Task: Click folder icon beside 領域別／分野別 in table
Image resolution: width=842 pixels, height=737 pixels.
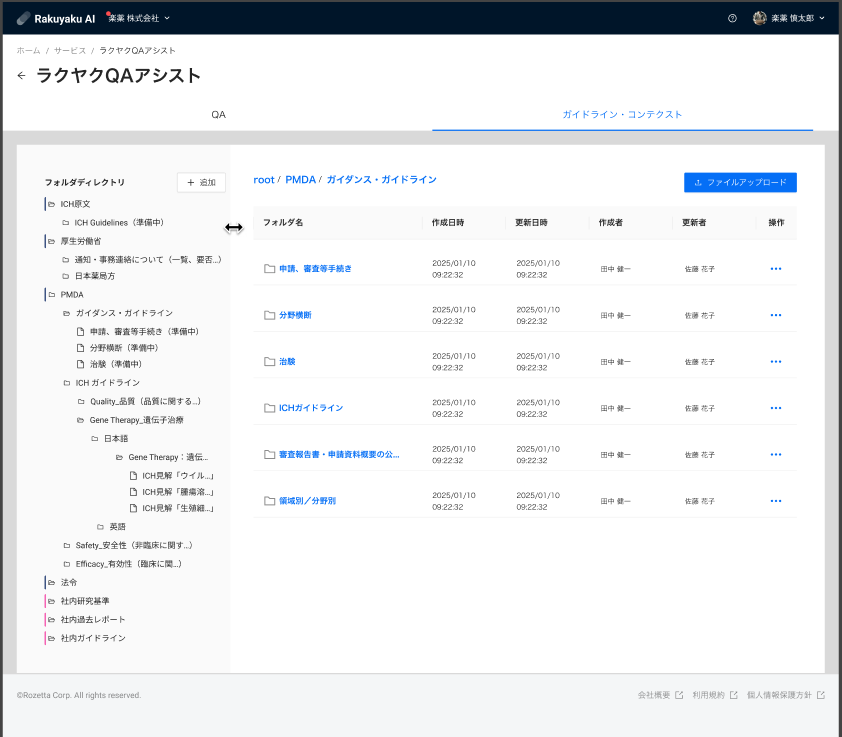Action: [x=270, y=501]
